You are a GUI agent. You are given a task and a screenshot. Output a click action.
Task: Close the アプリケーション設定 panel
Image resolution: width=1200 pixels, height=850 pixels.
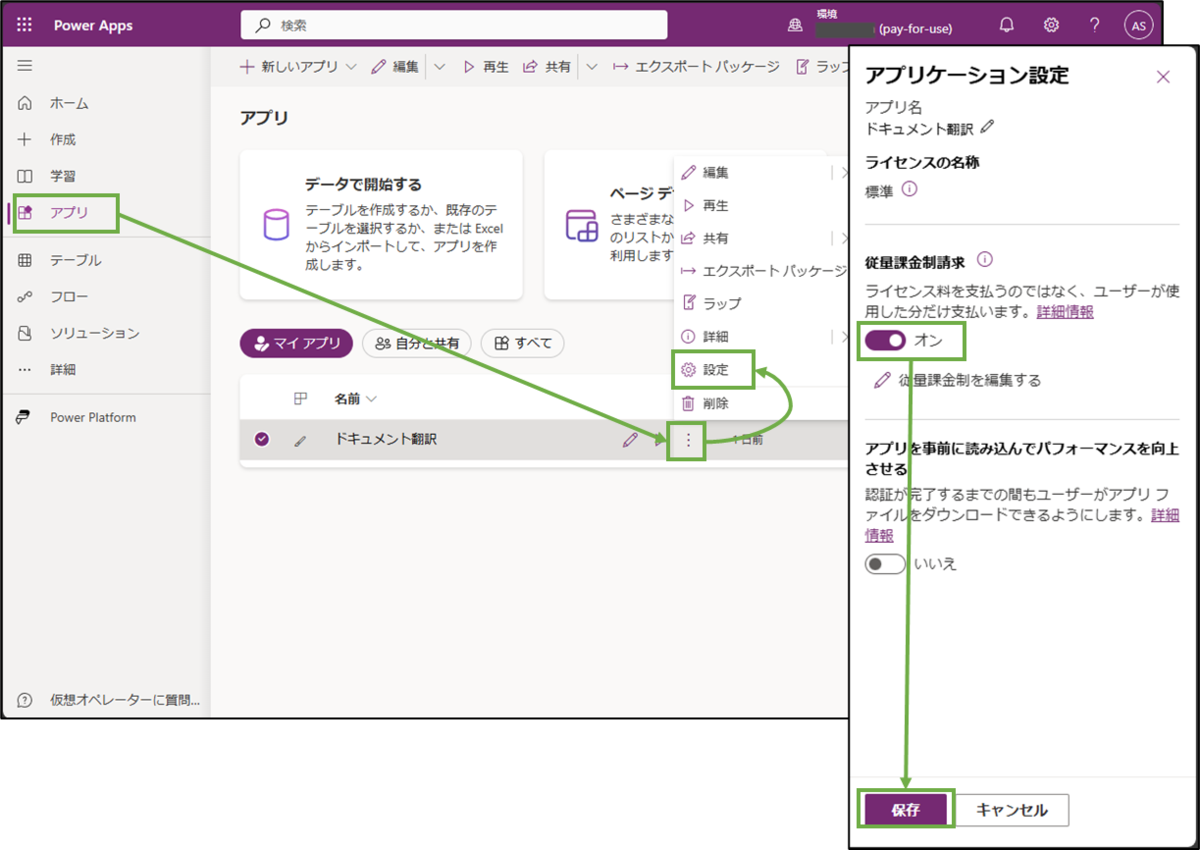1162,77
